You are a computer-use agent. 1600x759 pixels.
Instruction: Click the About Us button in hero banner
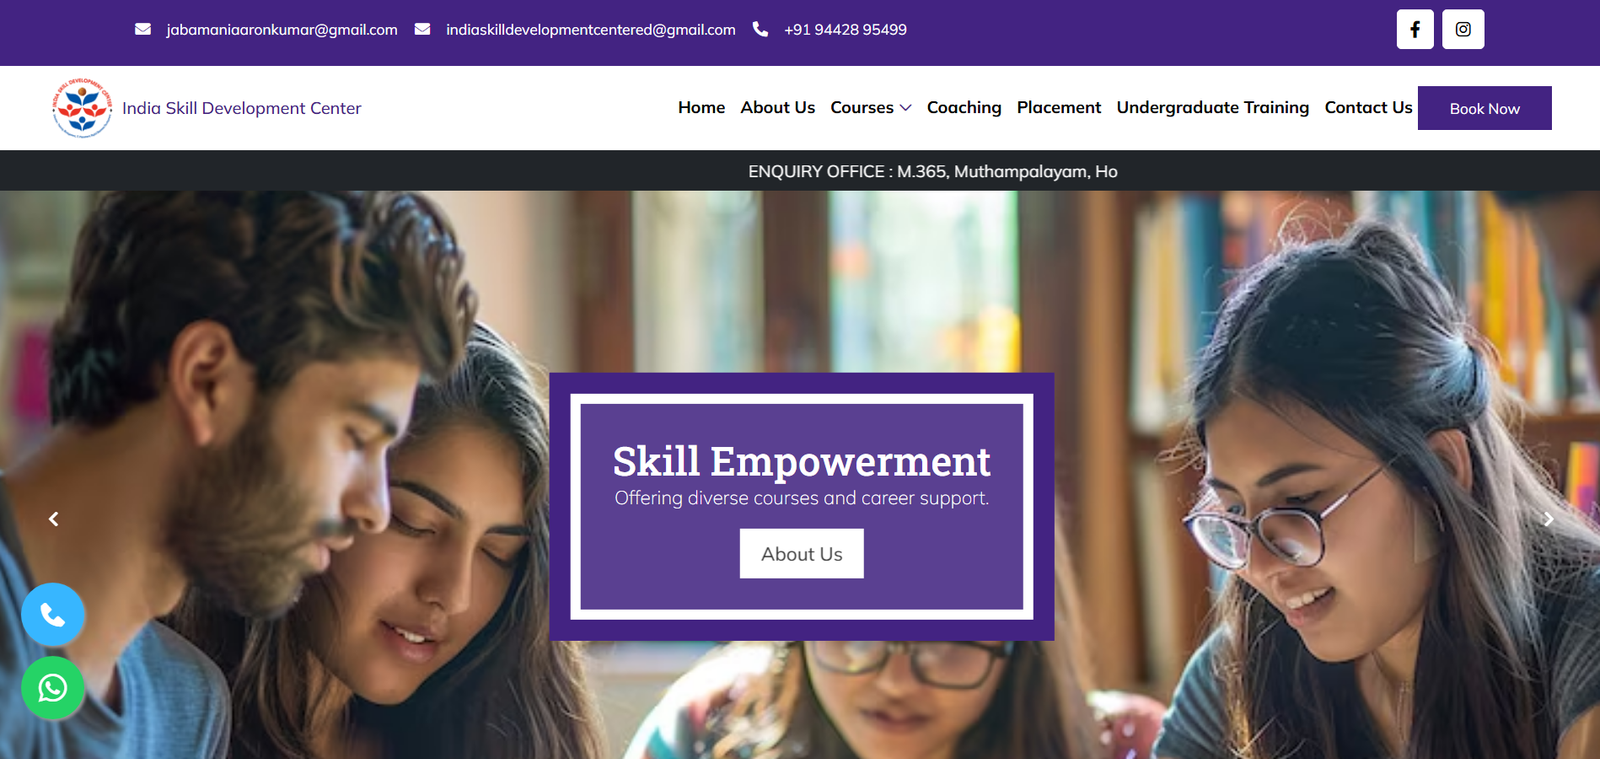802,554
